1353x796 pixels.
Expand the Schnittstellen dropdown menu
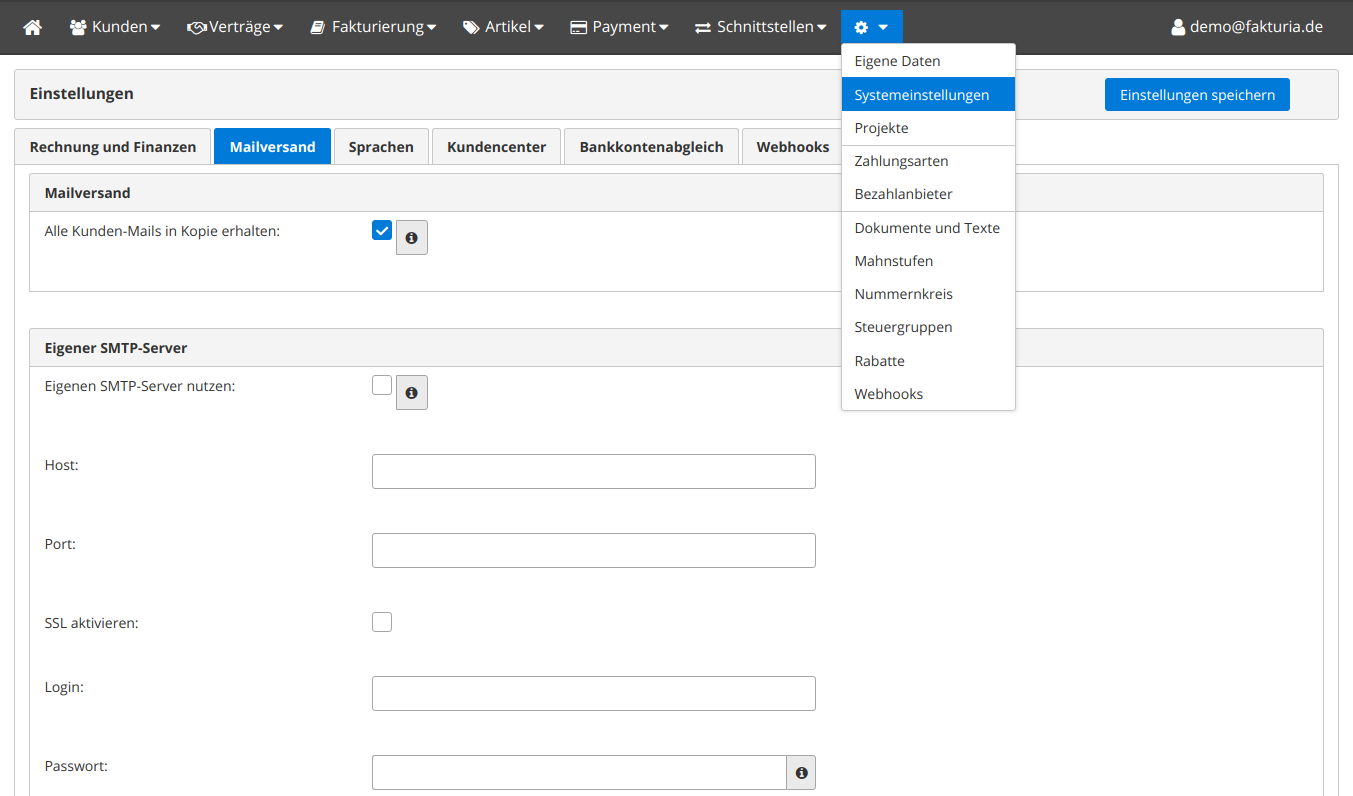click(x=761, y=27)
